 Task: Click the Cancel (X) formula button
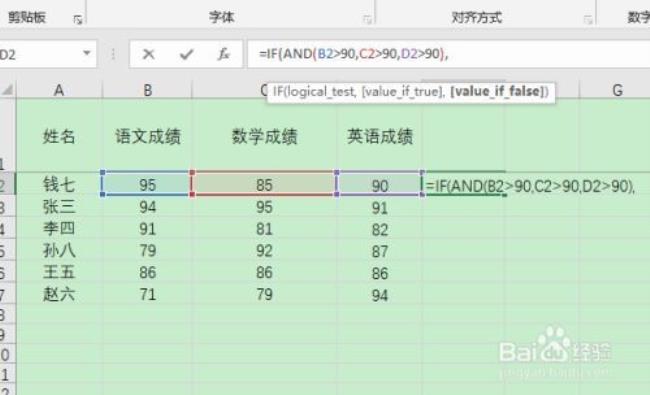click(x=148, y=54)
